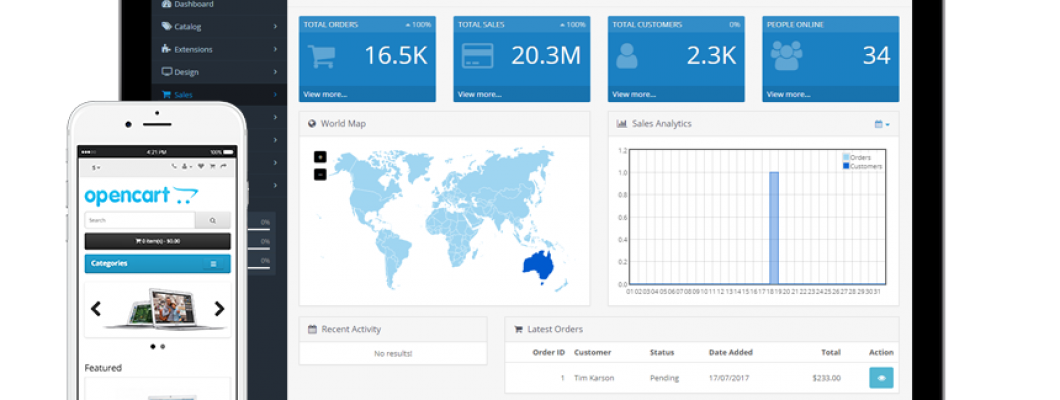Open View more under Total Customers
This screenshot has width=1060, height=400.
click(x=634, y=94)
